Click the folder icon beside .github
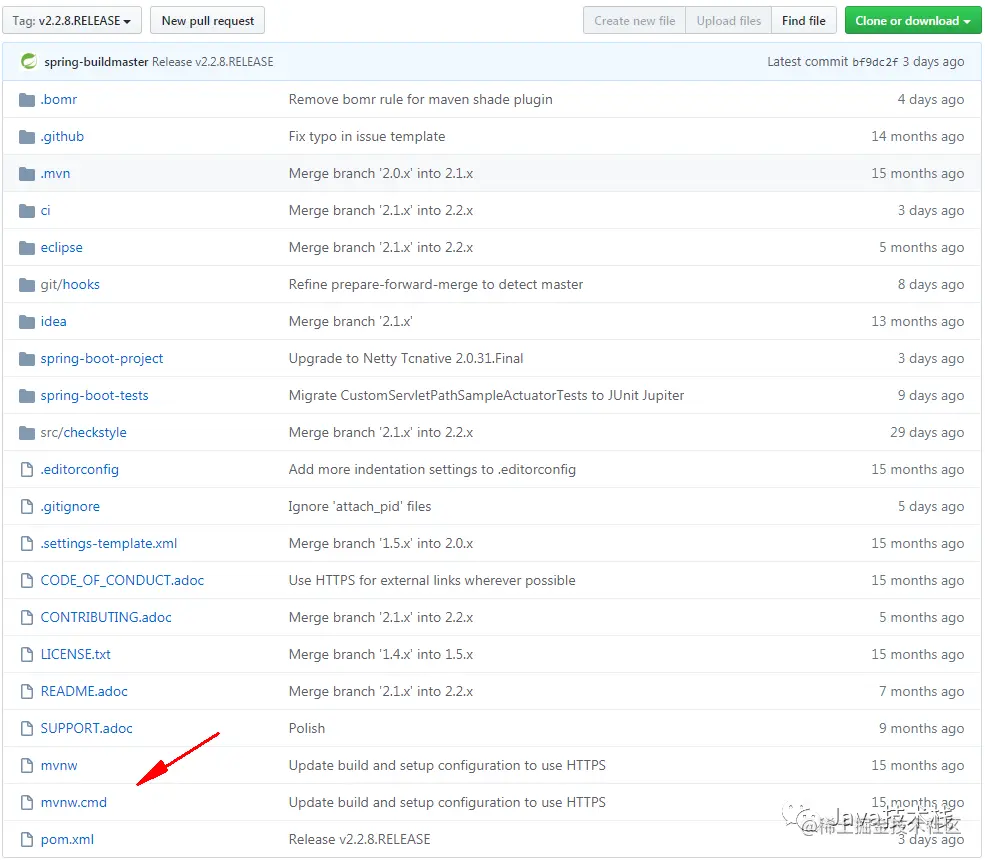Screen dimensions: 985x860 tap(27, 137)
